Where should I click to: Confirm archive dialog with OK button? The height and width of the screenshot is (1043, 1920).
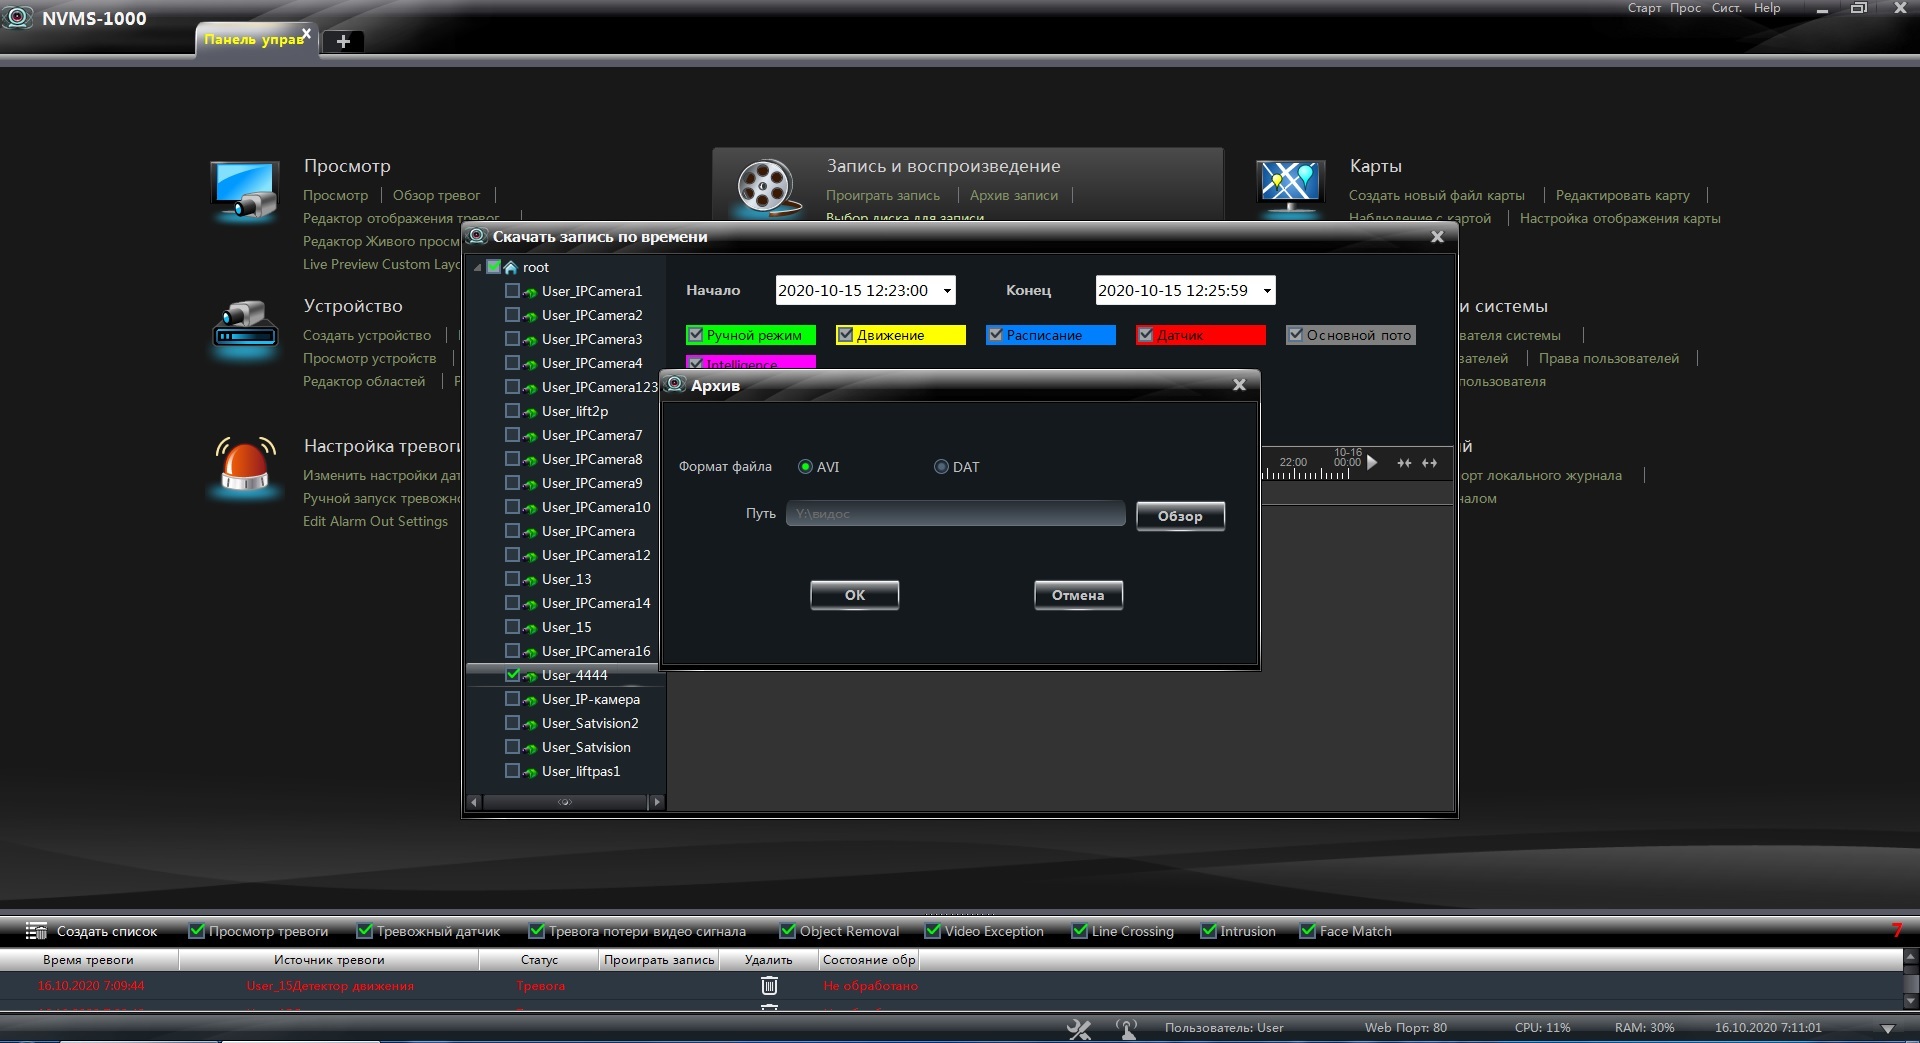(x=854, y=595)
